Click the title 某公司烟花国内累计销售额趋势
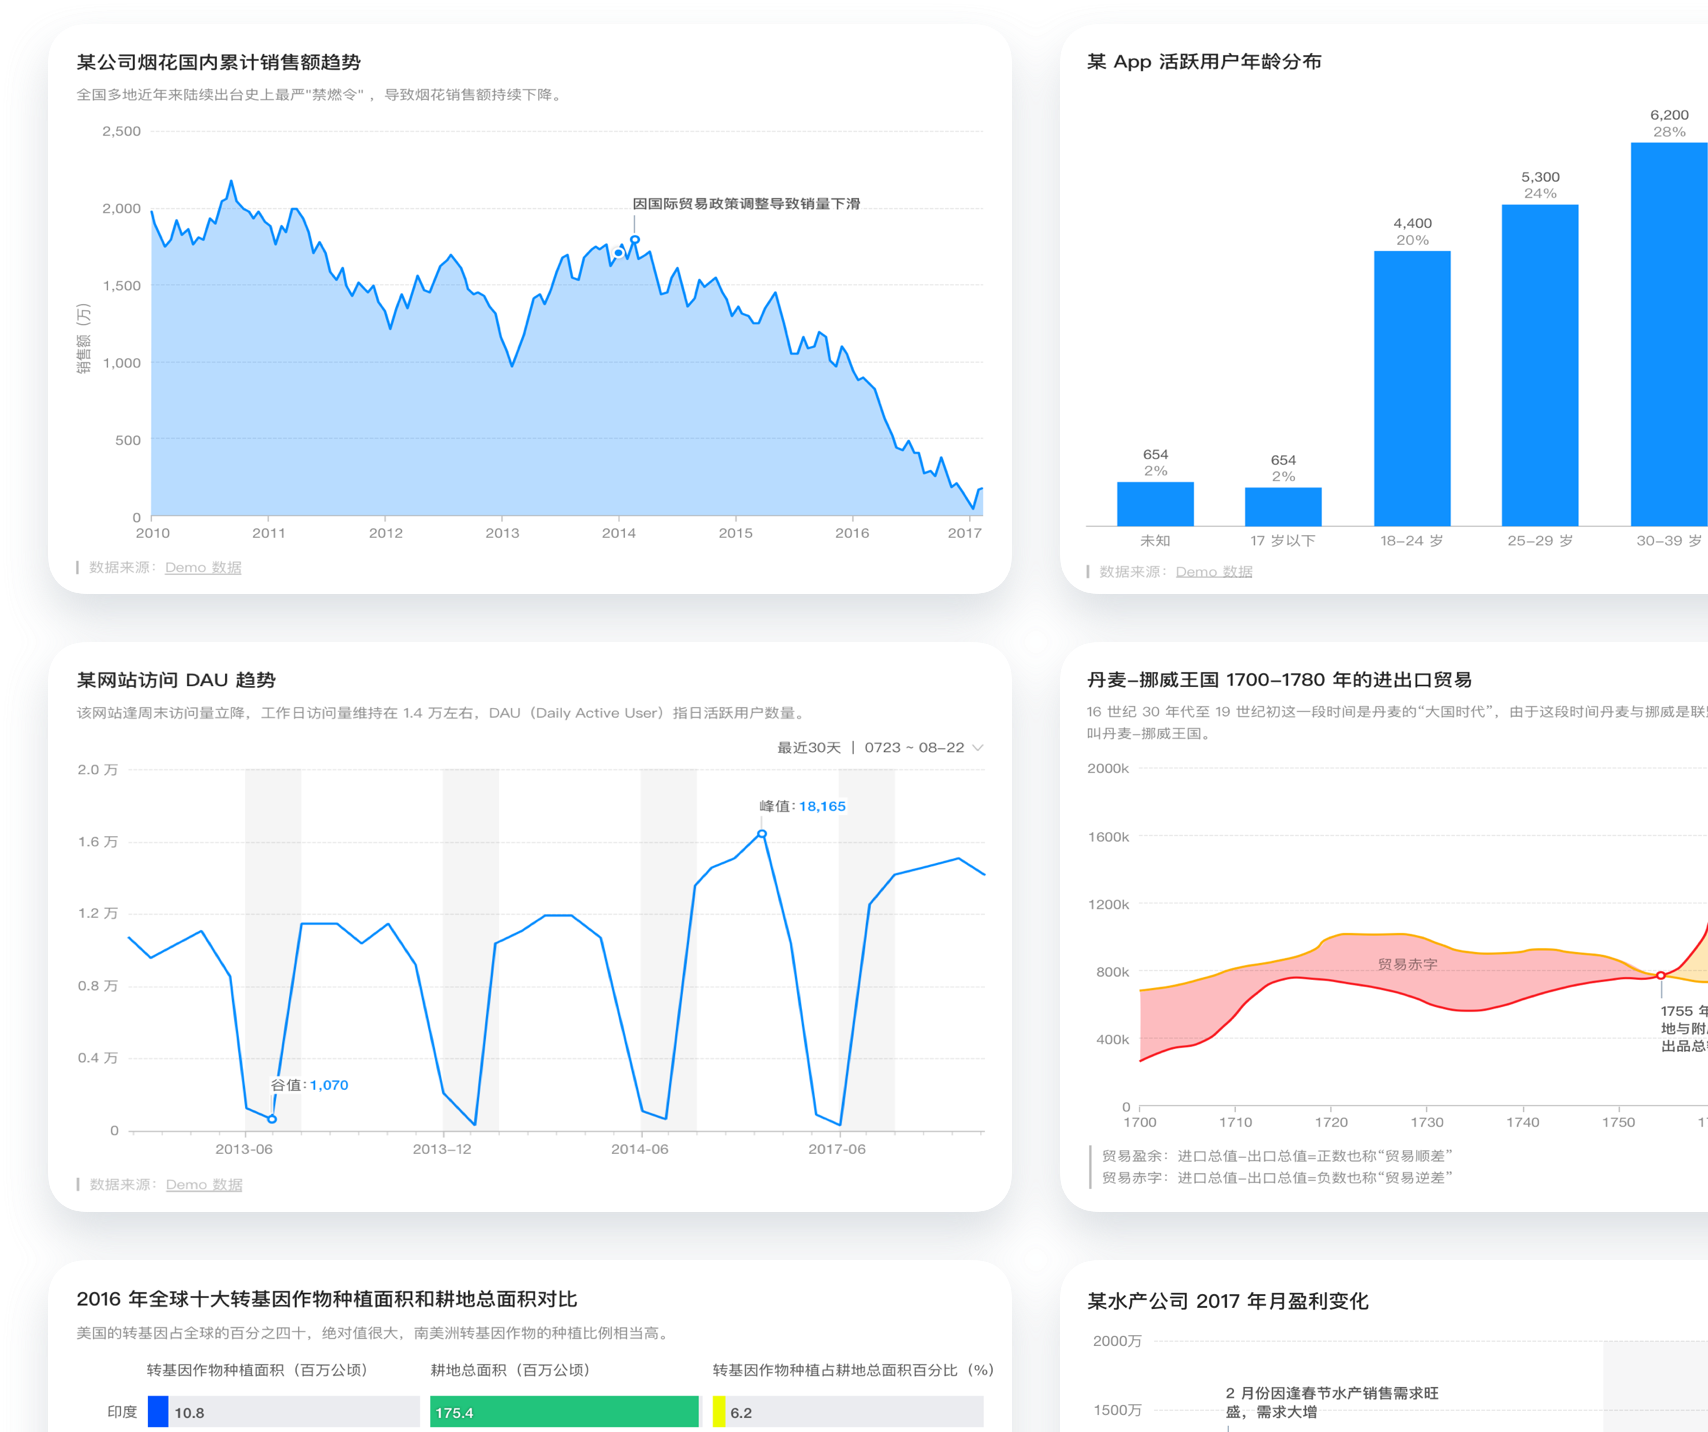 click(219, 62)
